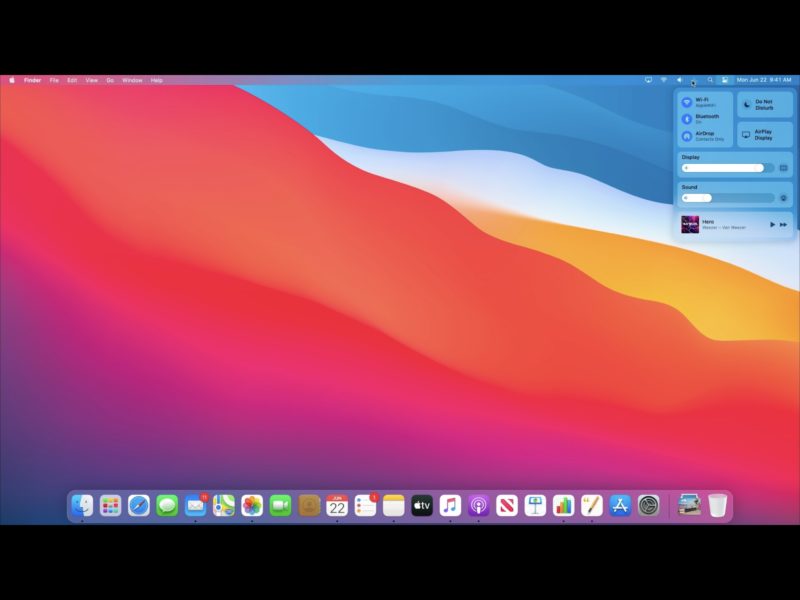The image size is (800, 600).
Task: Adjust the Display brightness slider
Action: pyautogui.click(x=728, y=168)
